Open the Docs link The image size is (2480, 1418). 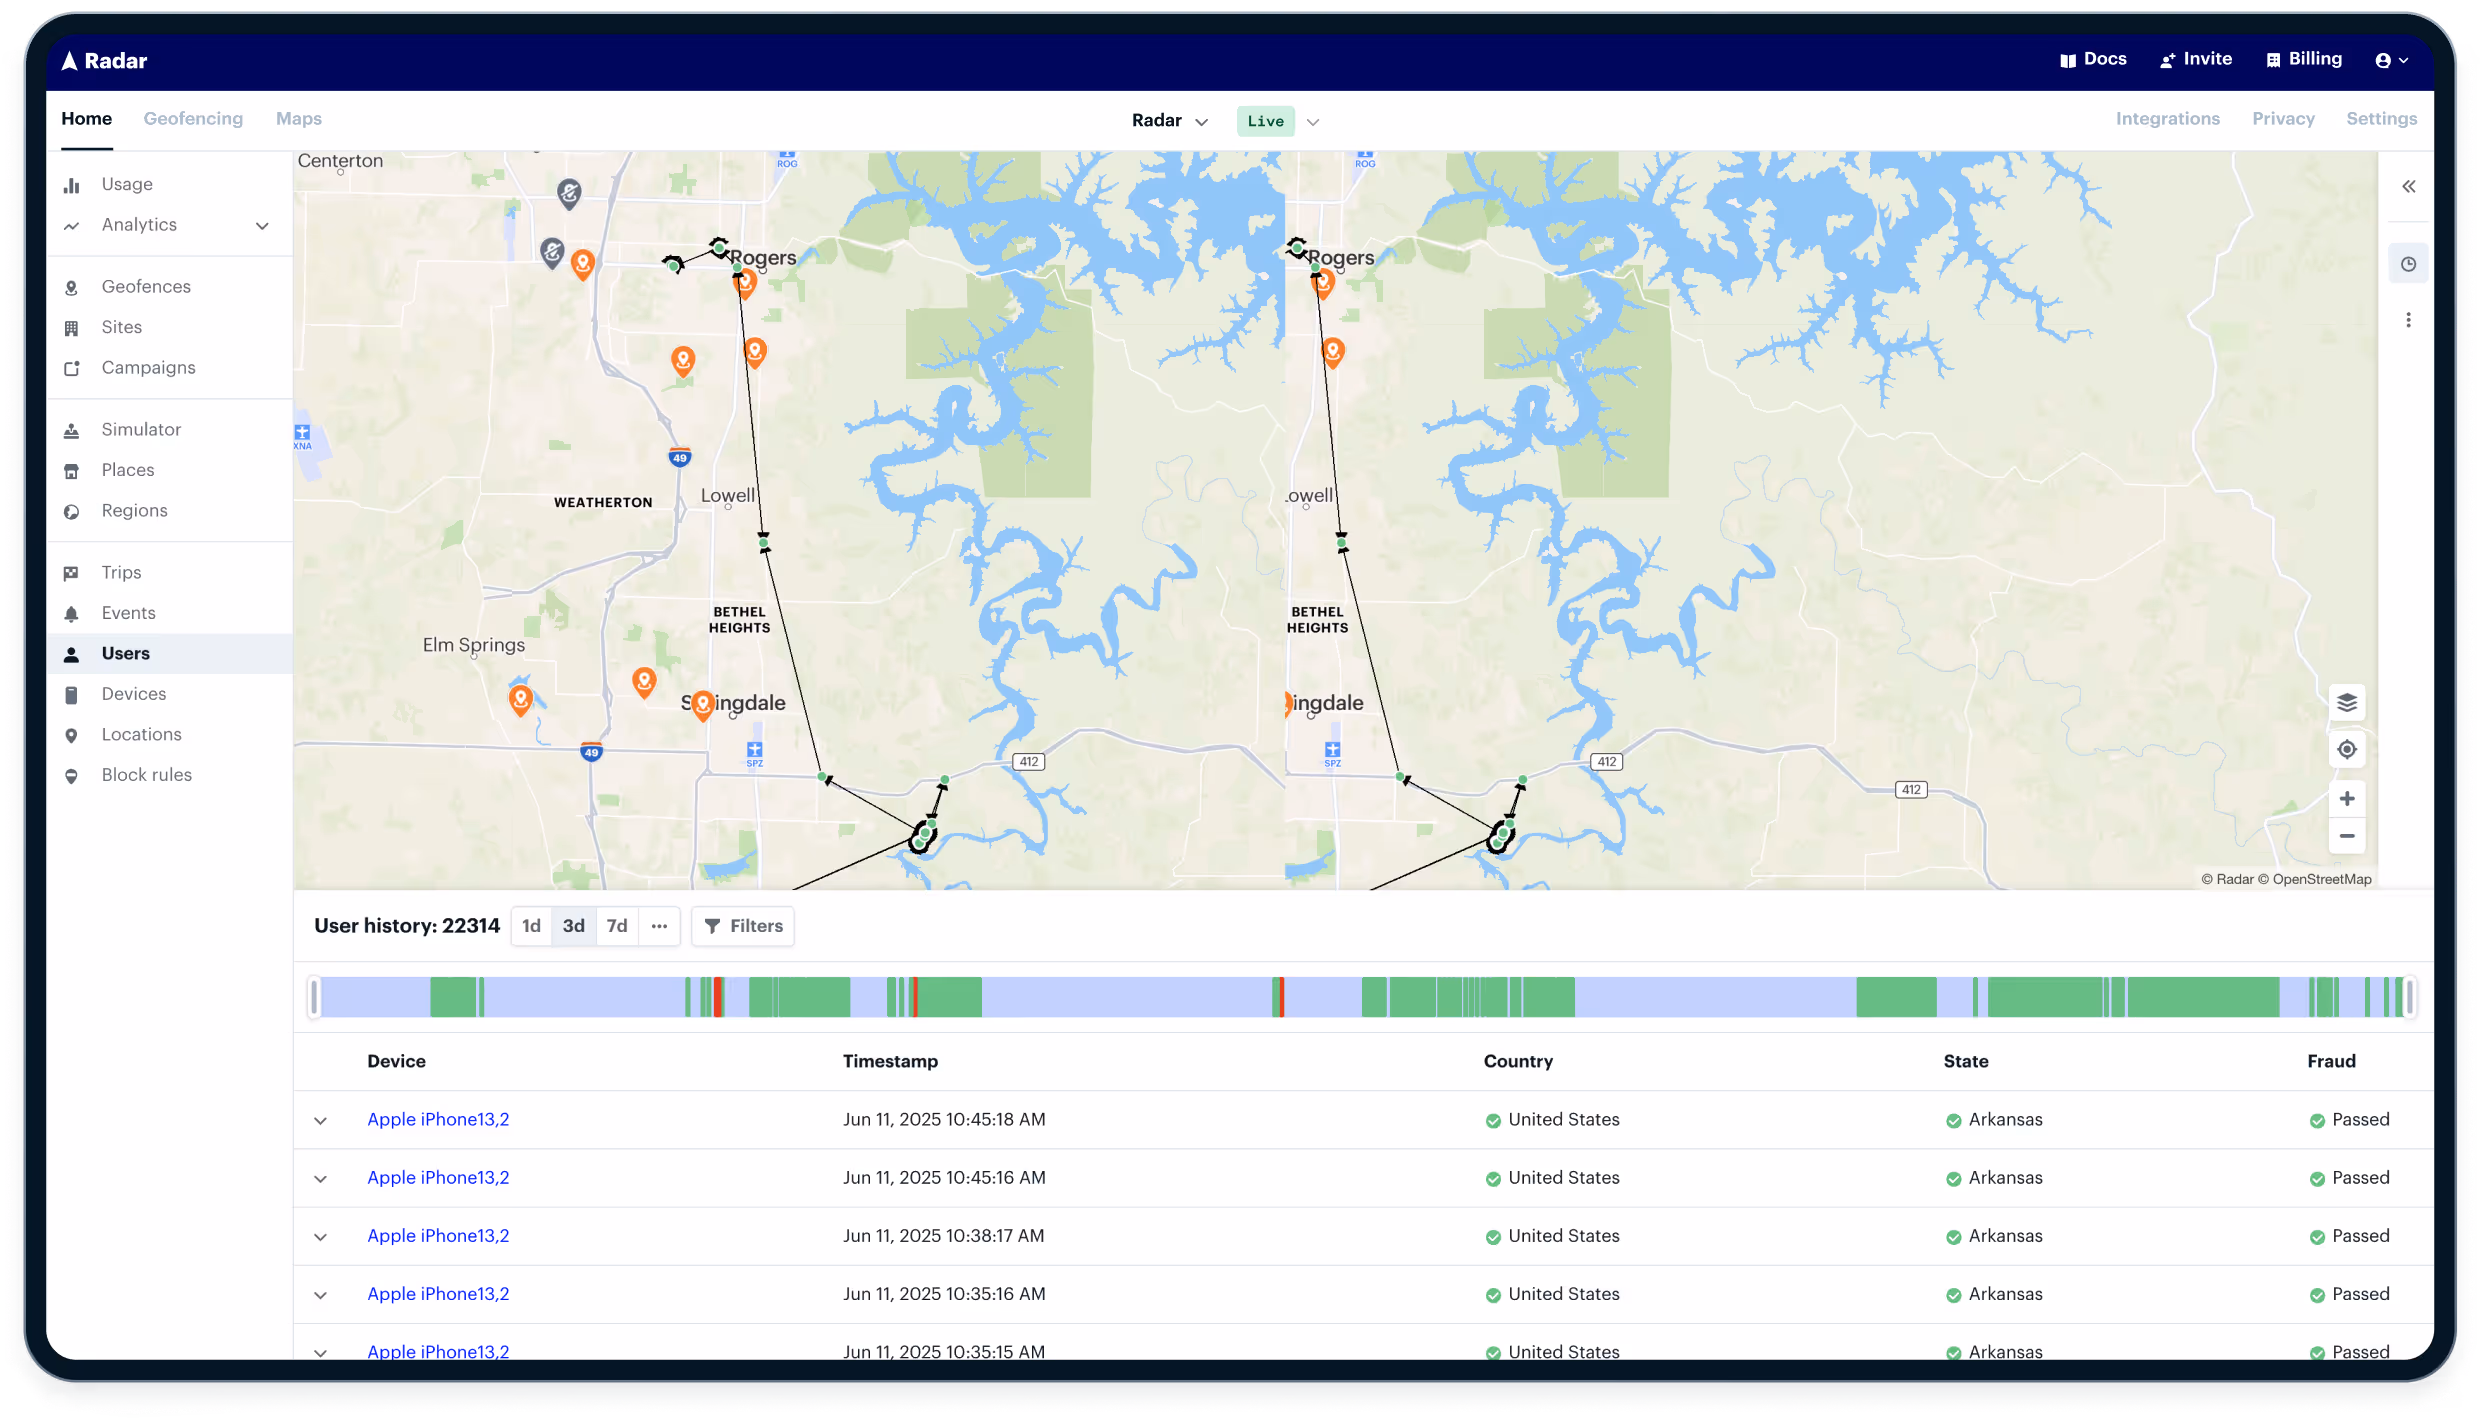click(x=2093, y=59)
